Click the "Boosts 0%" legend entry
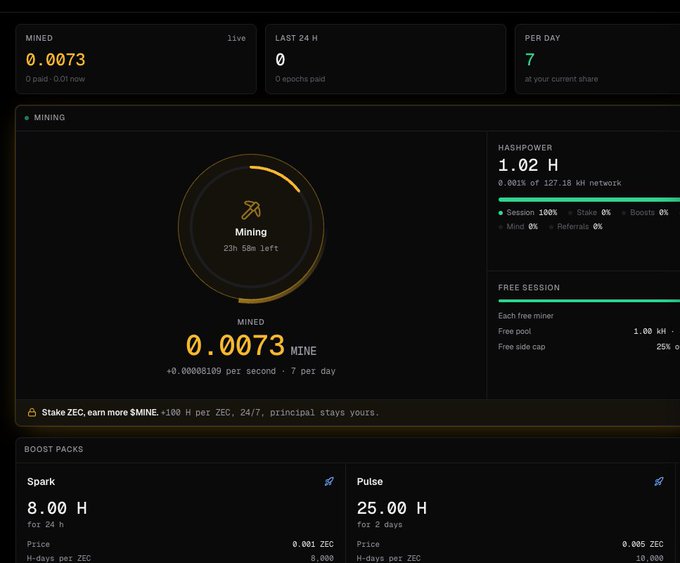The height and width of the screenshot is (563, 680). [x=645, y=213]
